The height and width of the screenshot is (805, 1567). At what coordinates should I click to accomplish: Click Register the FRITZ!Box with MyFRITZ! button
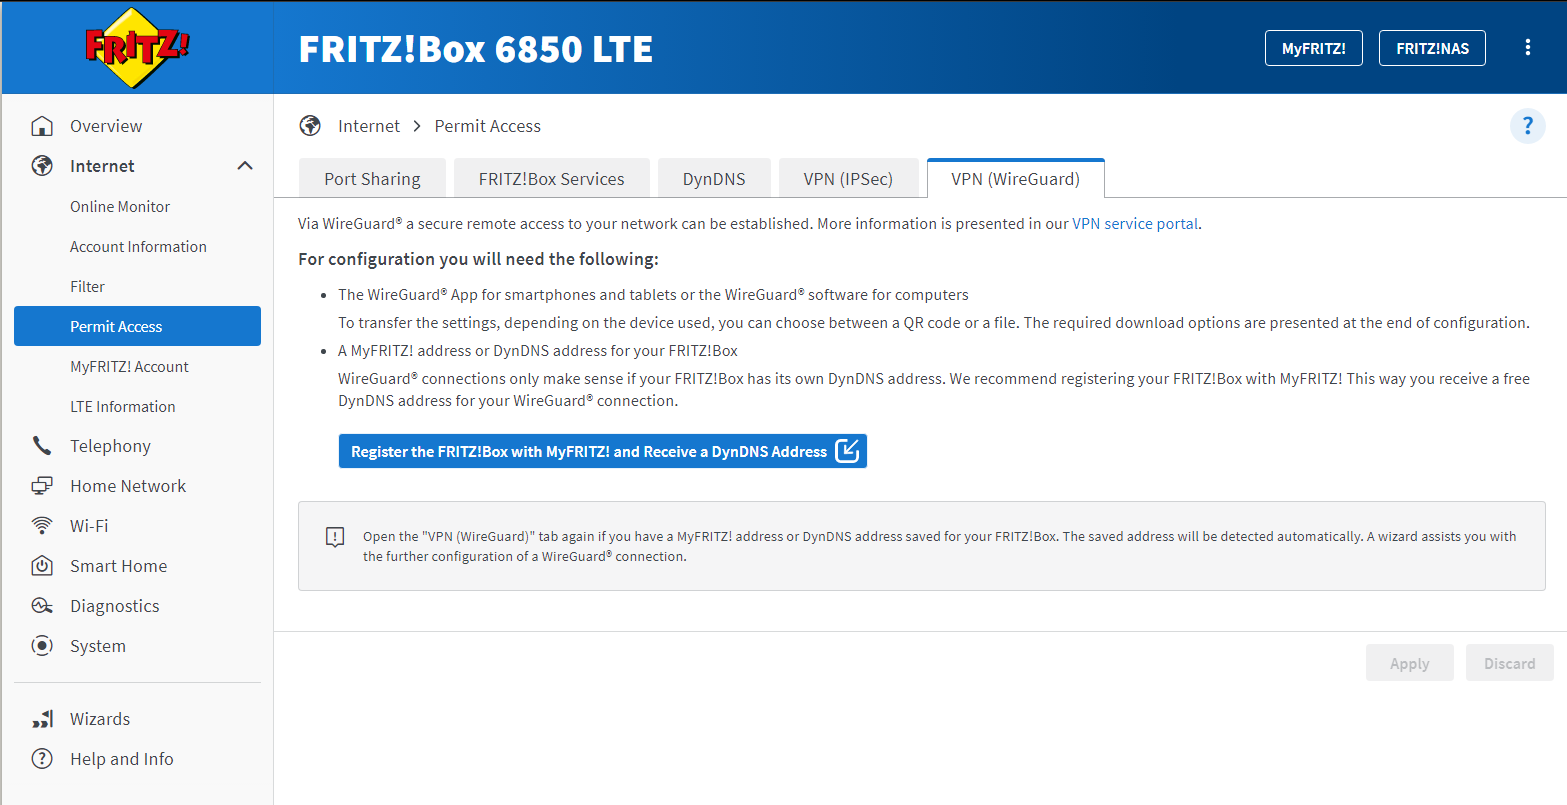click(602, 451)
